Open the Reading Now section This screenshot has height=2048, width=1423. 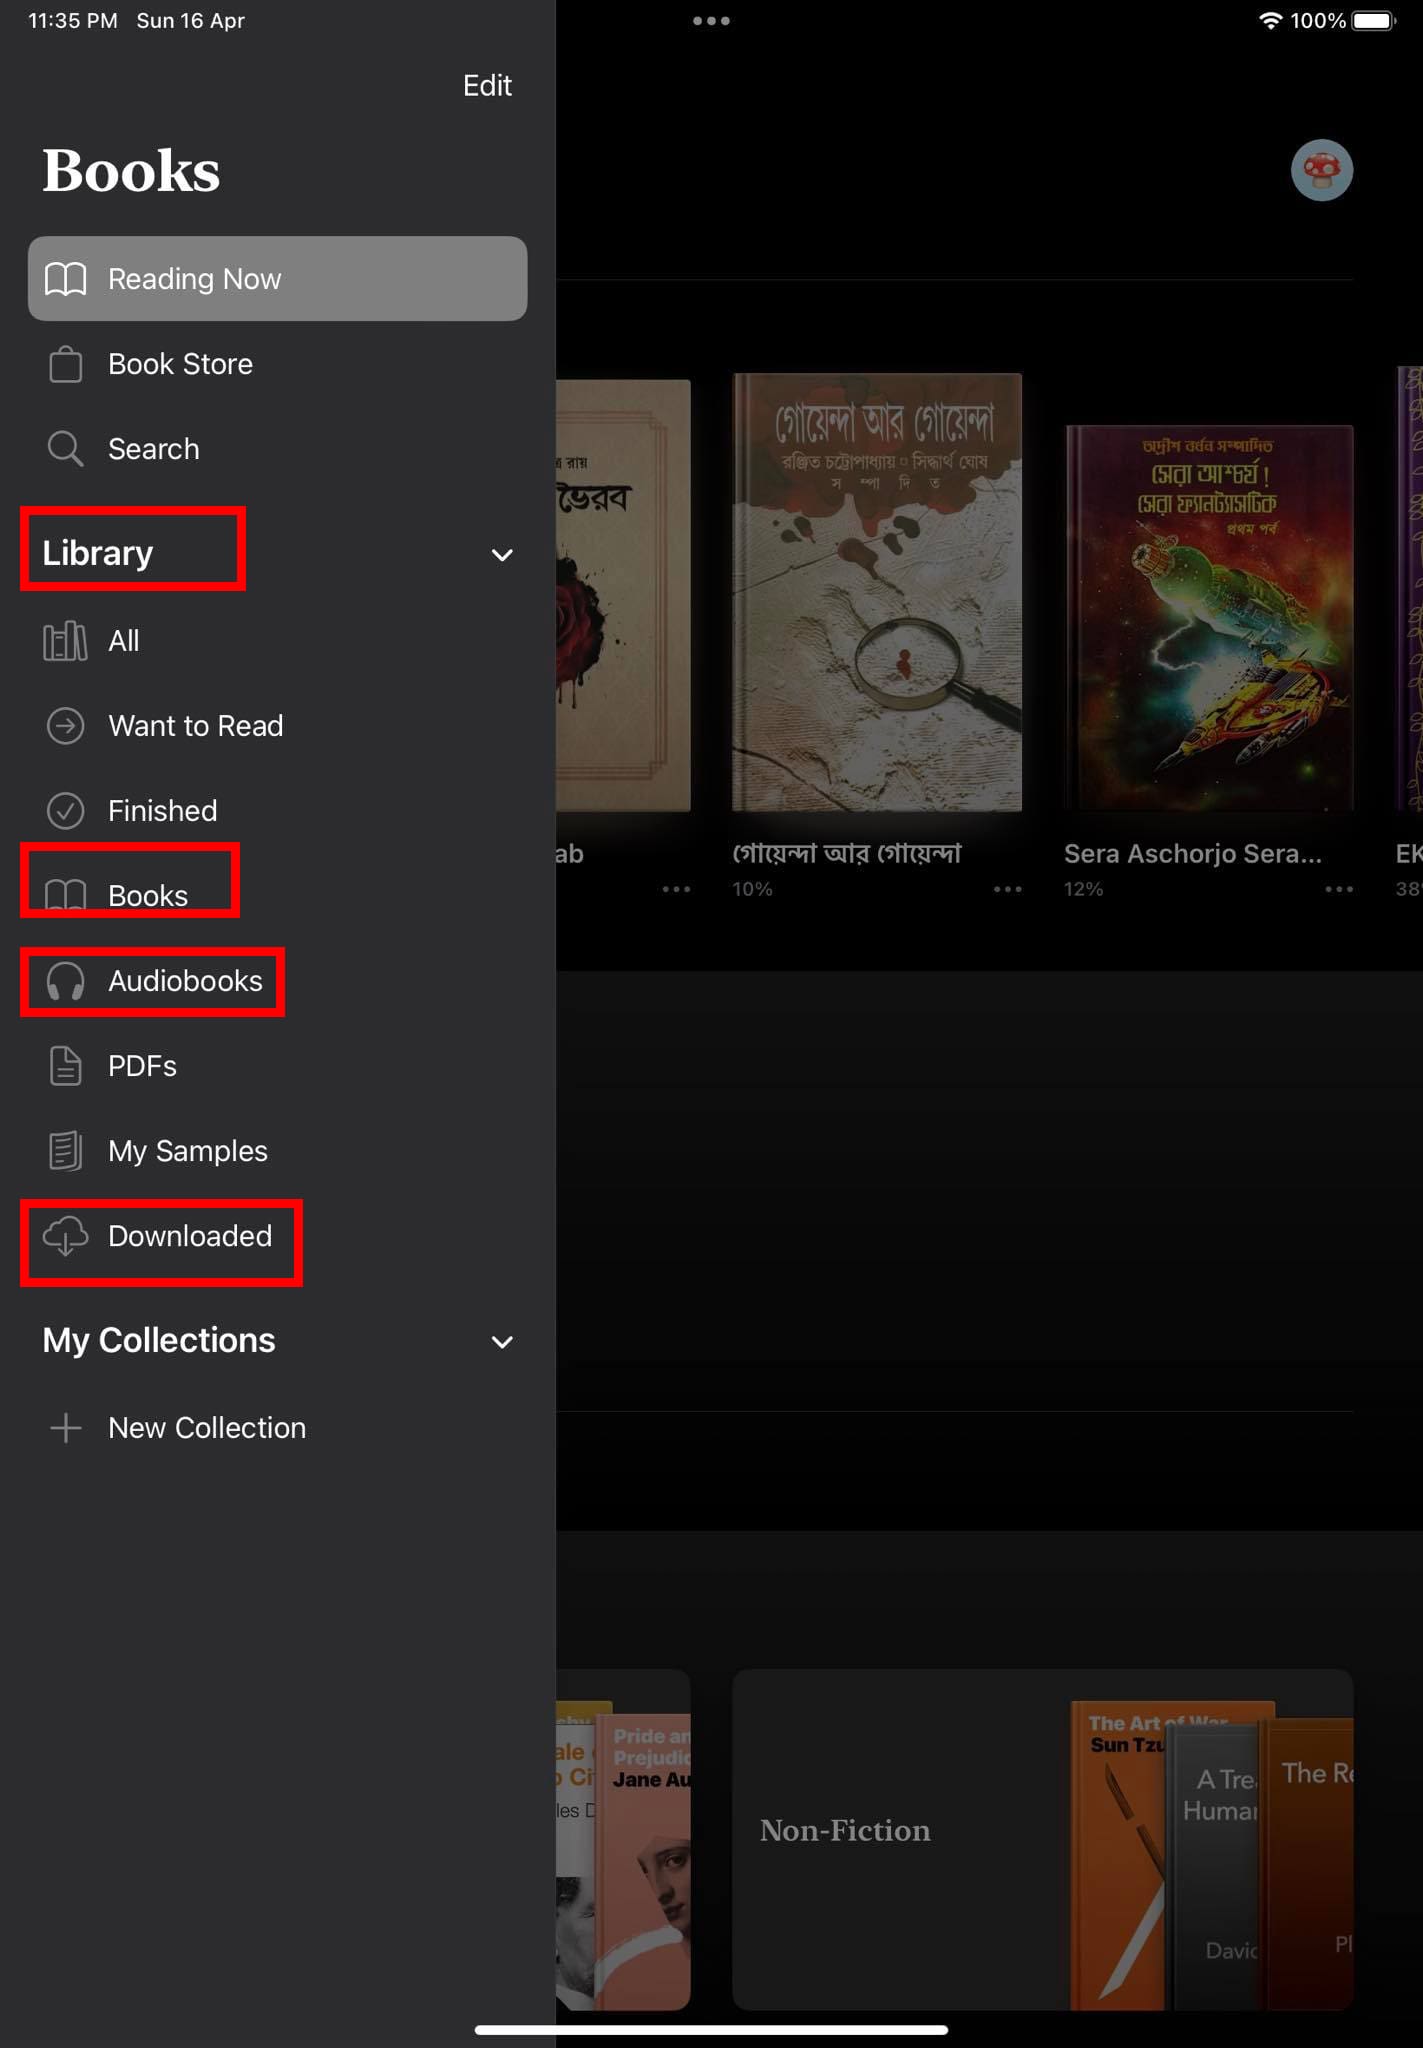point(277,279)
